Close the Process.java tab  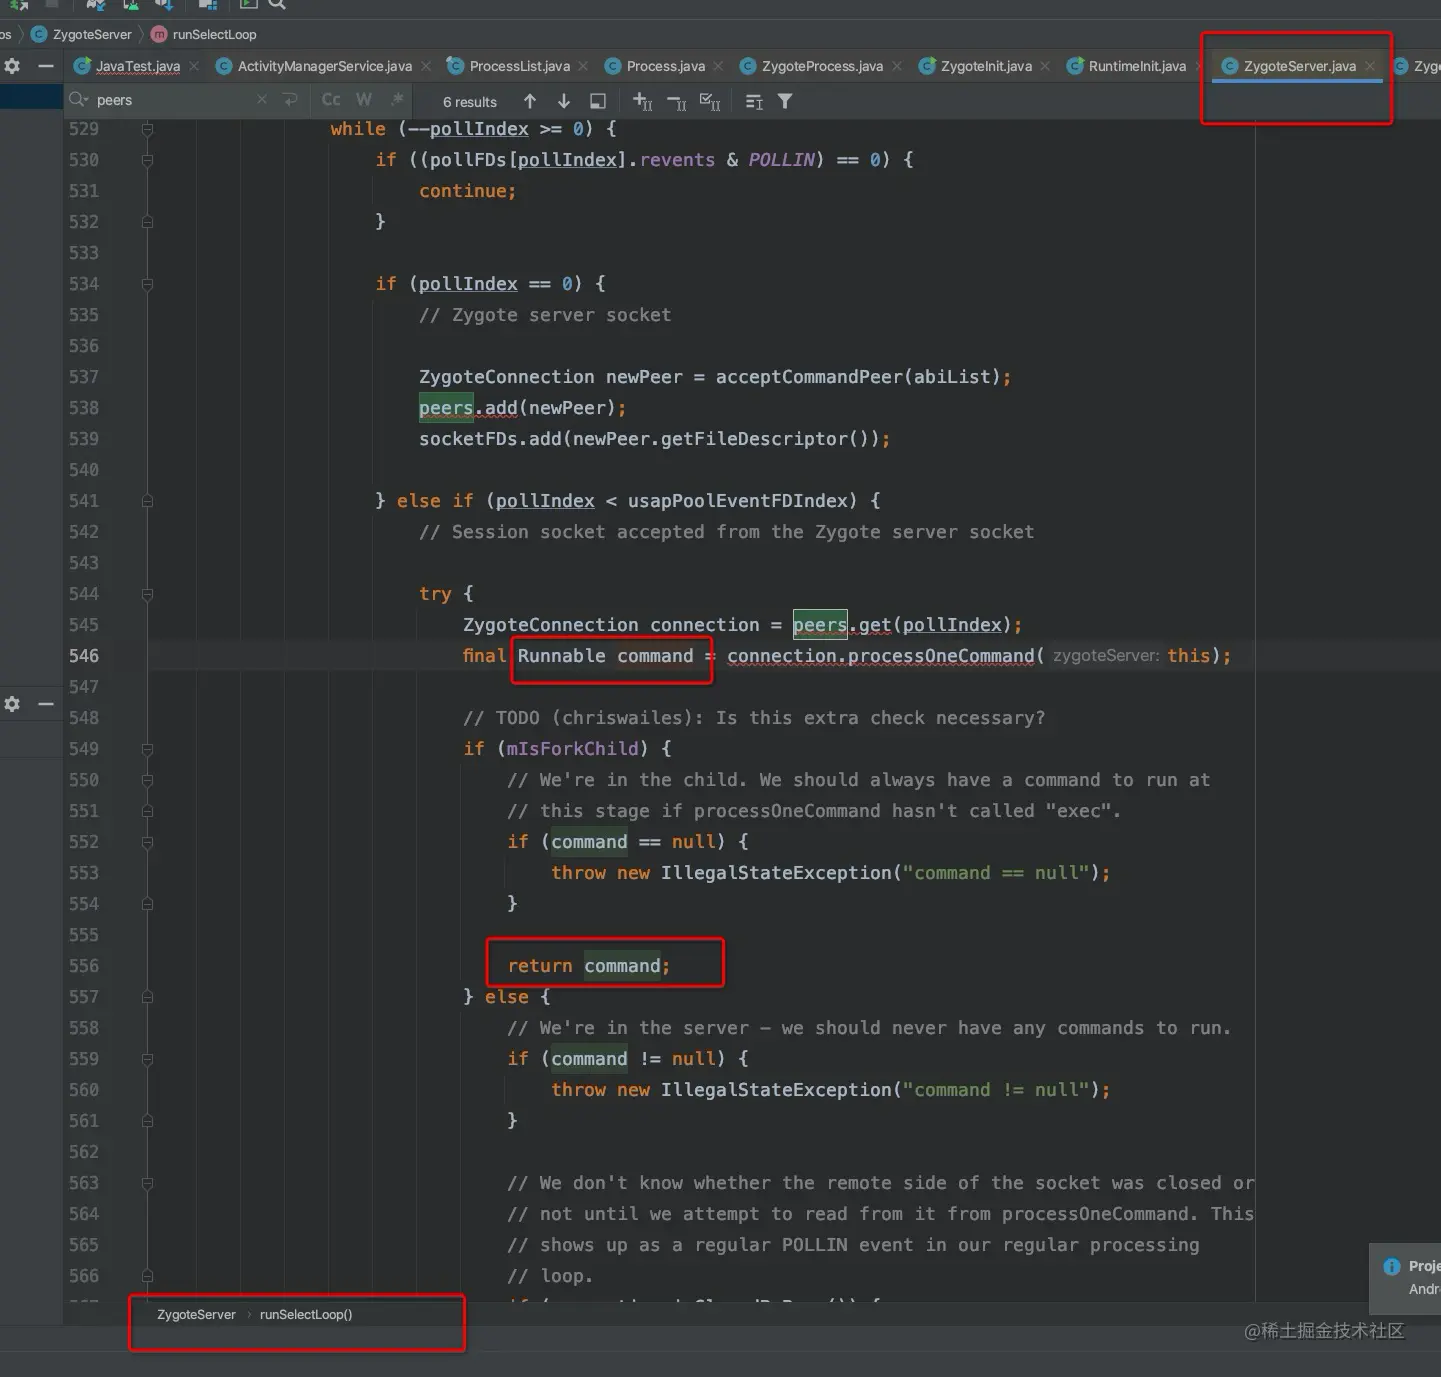[718, 66]
